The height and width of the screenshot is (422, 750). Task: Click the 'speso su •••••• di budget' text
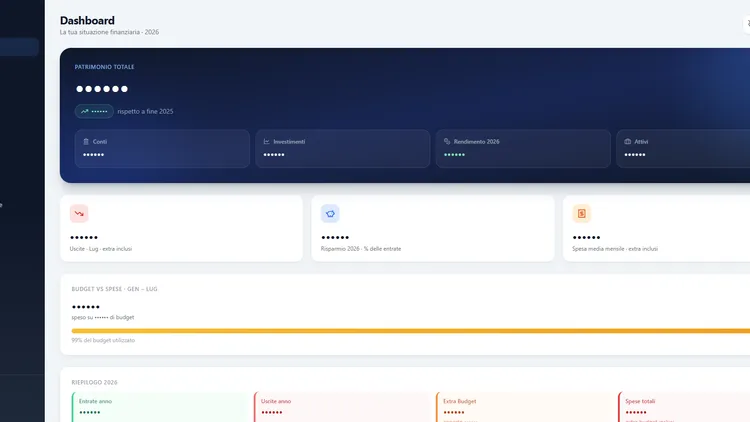[x=103, y=317]
